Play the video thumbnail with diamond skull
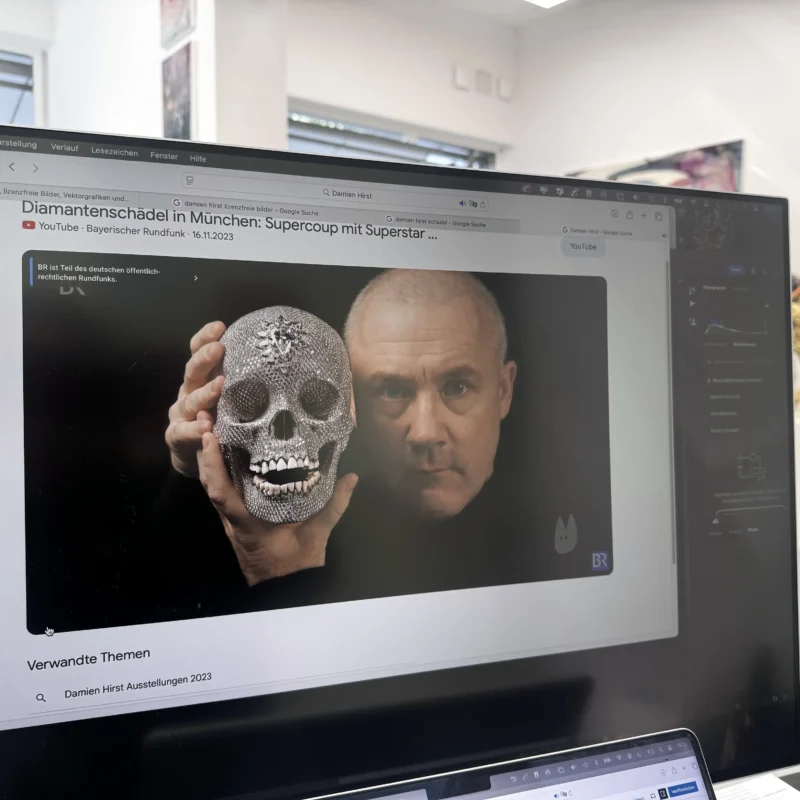This screenshot has height=800, width=800. (x=318, y=441)
